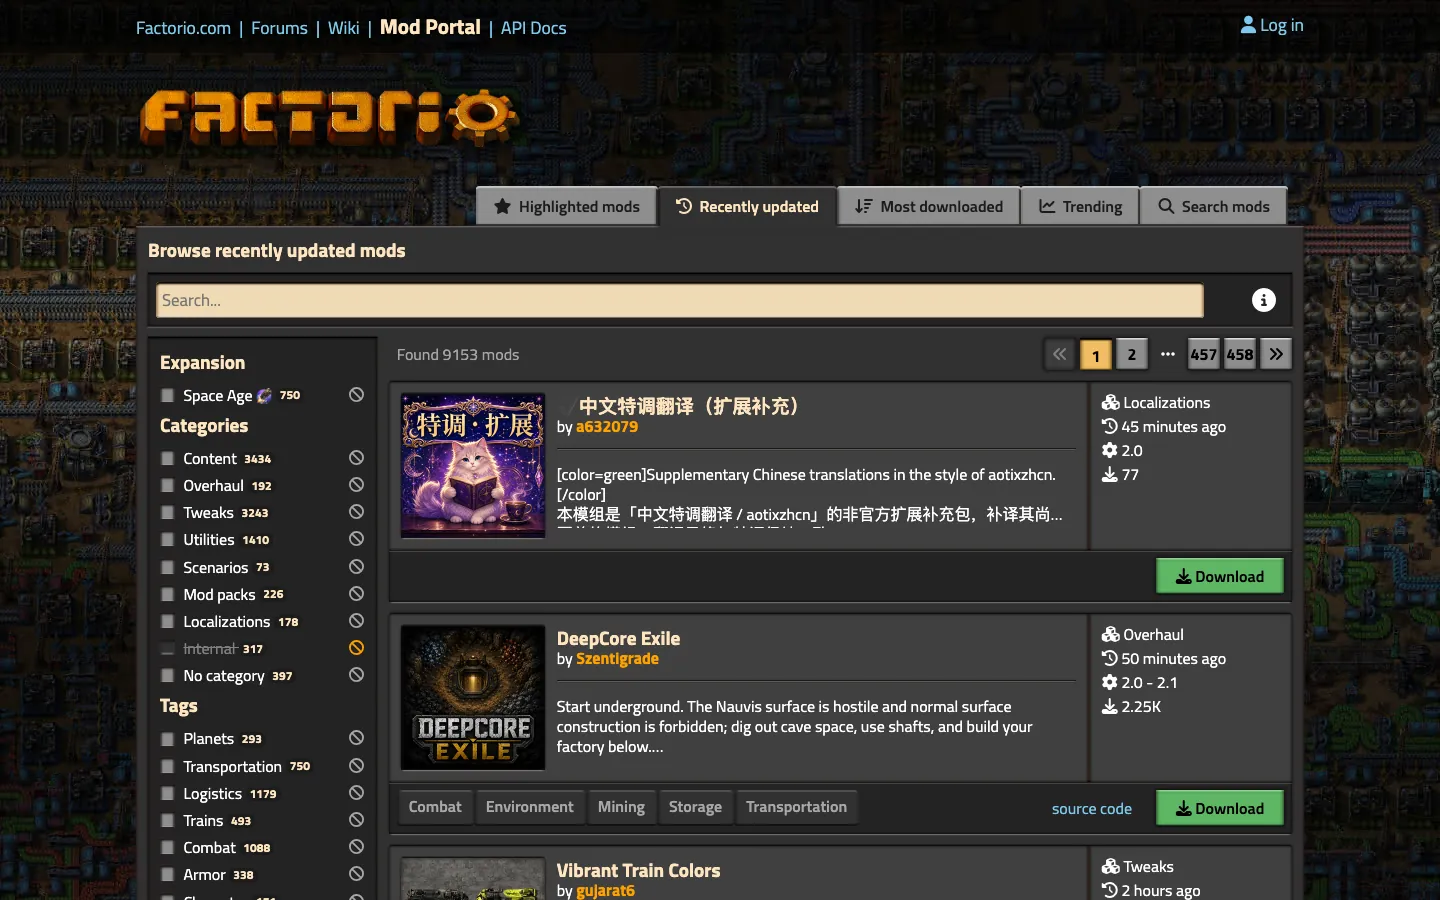The image size is (1440, 900).
Task: Open the search info icon
Action: (x=1264, y=300)
